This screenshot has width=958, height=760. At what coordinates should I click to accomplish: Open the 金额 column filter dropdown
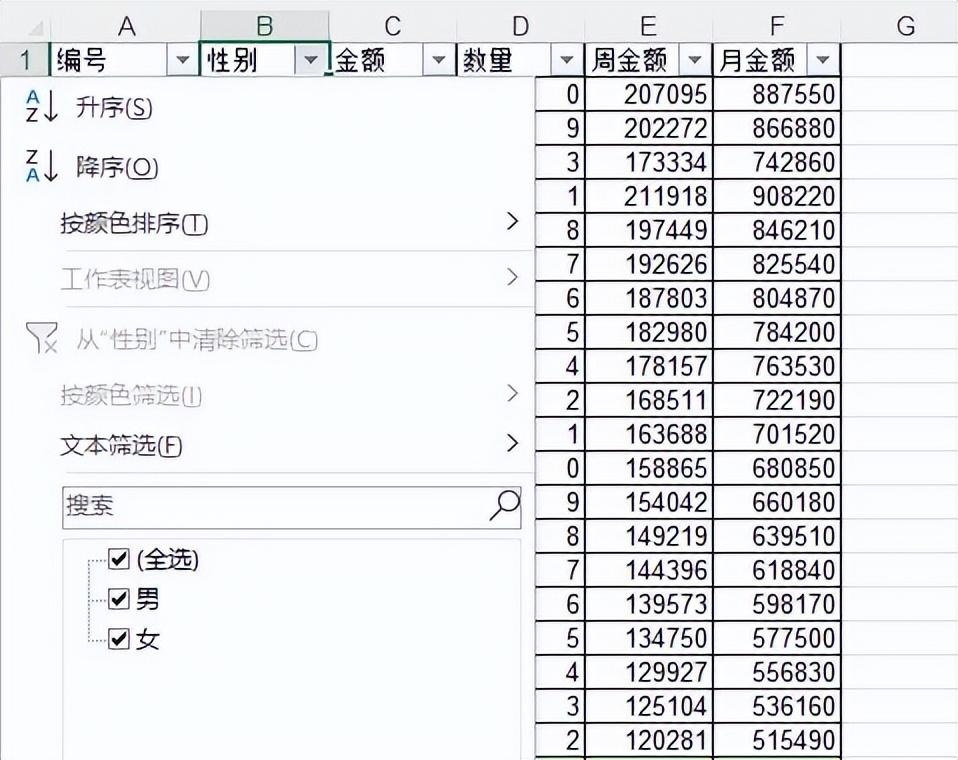[x=439, y=60]
